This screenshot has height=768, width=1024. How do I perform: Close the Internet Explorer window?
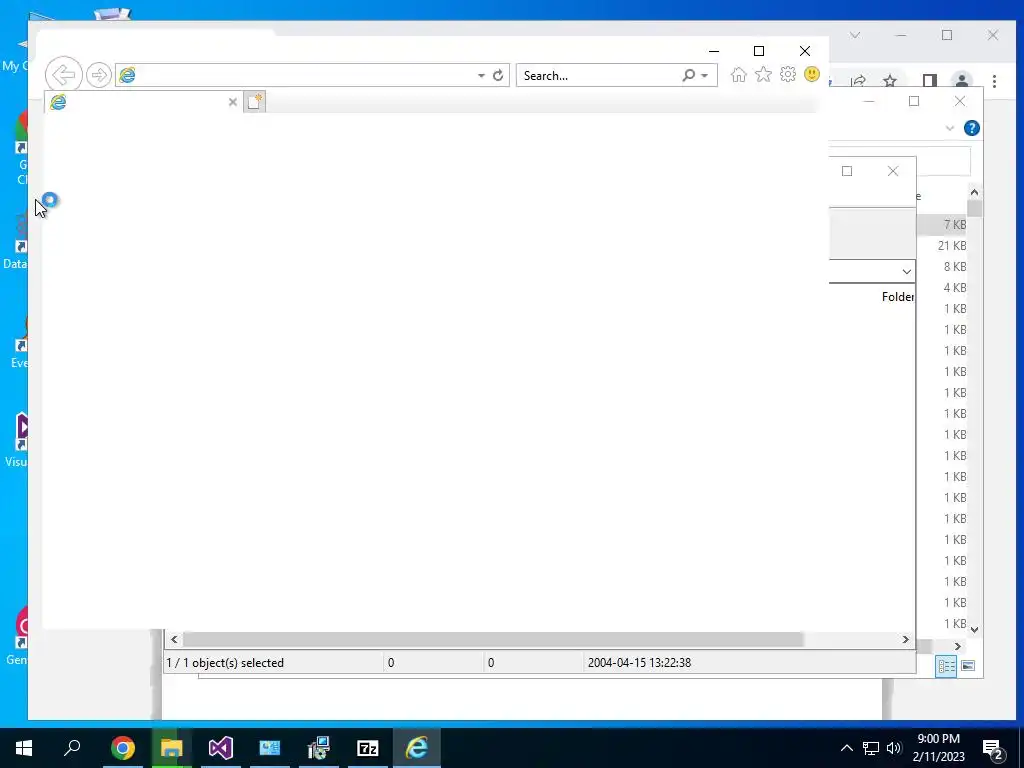point(805,51)
